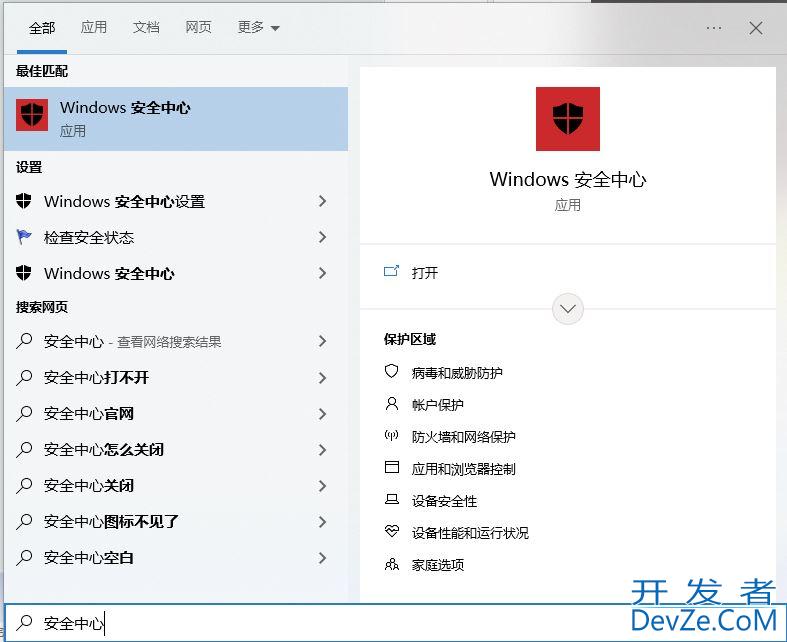Open 防火墙和网络保护 link
The image size is (787, 642).
(463, 437)
